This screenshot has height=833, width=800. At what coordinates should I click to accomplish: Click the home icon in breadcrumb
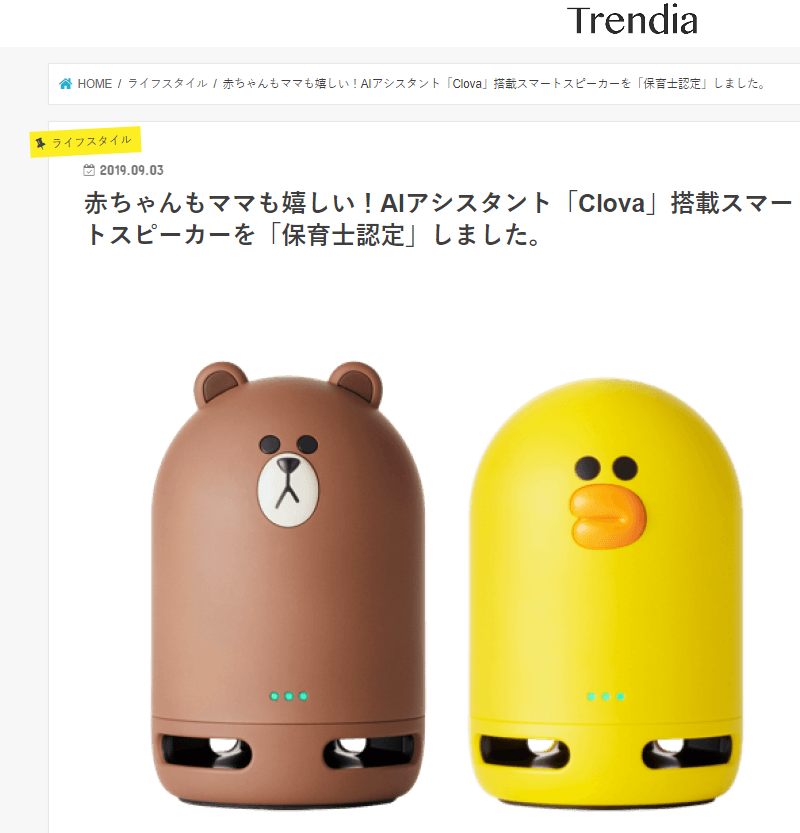coord(65,84)
